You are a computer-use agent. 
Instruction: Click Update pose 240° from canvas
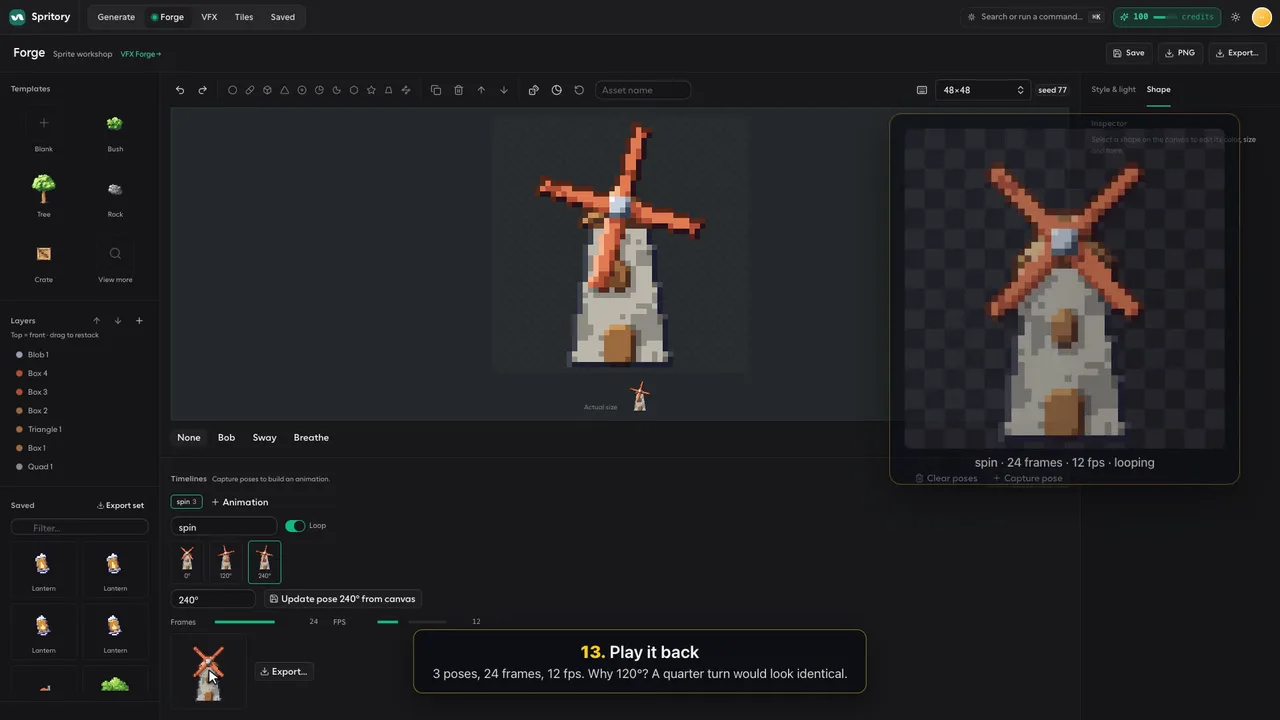tap(343, 599)
